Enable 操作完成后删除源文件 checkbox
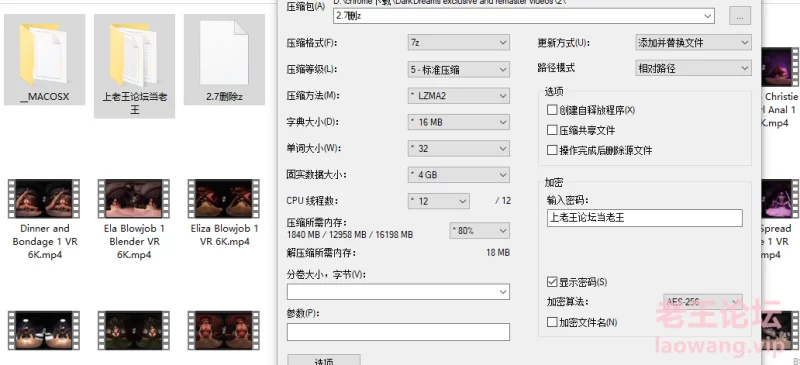The height and width of the screenshot is (365, 800). click(x=552, y=150)
